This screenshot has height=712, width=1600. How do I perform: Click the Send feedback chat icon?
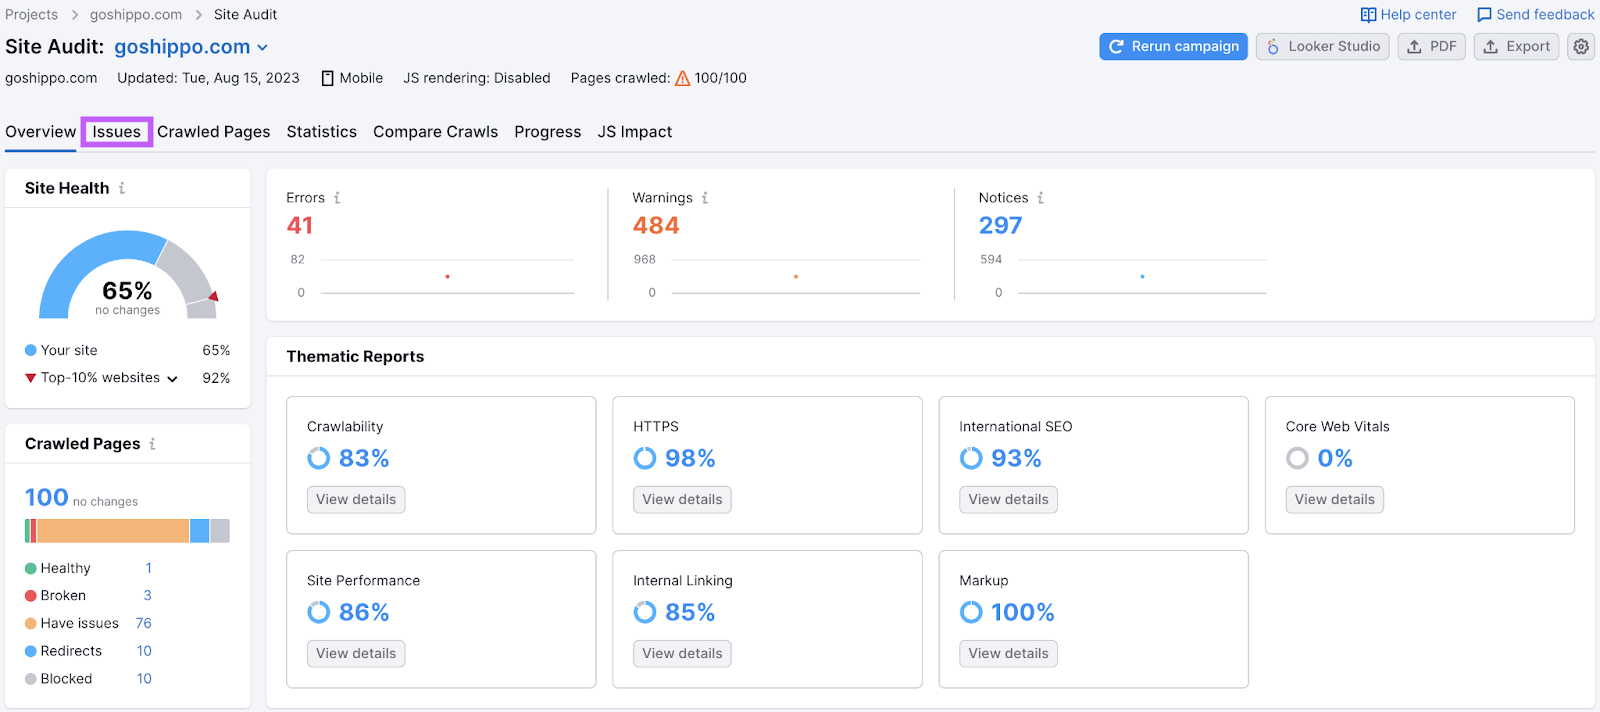click(x=1484, y=15)
